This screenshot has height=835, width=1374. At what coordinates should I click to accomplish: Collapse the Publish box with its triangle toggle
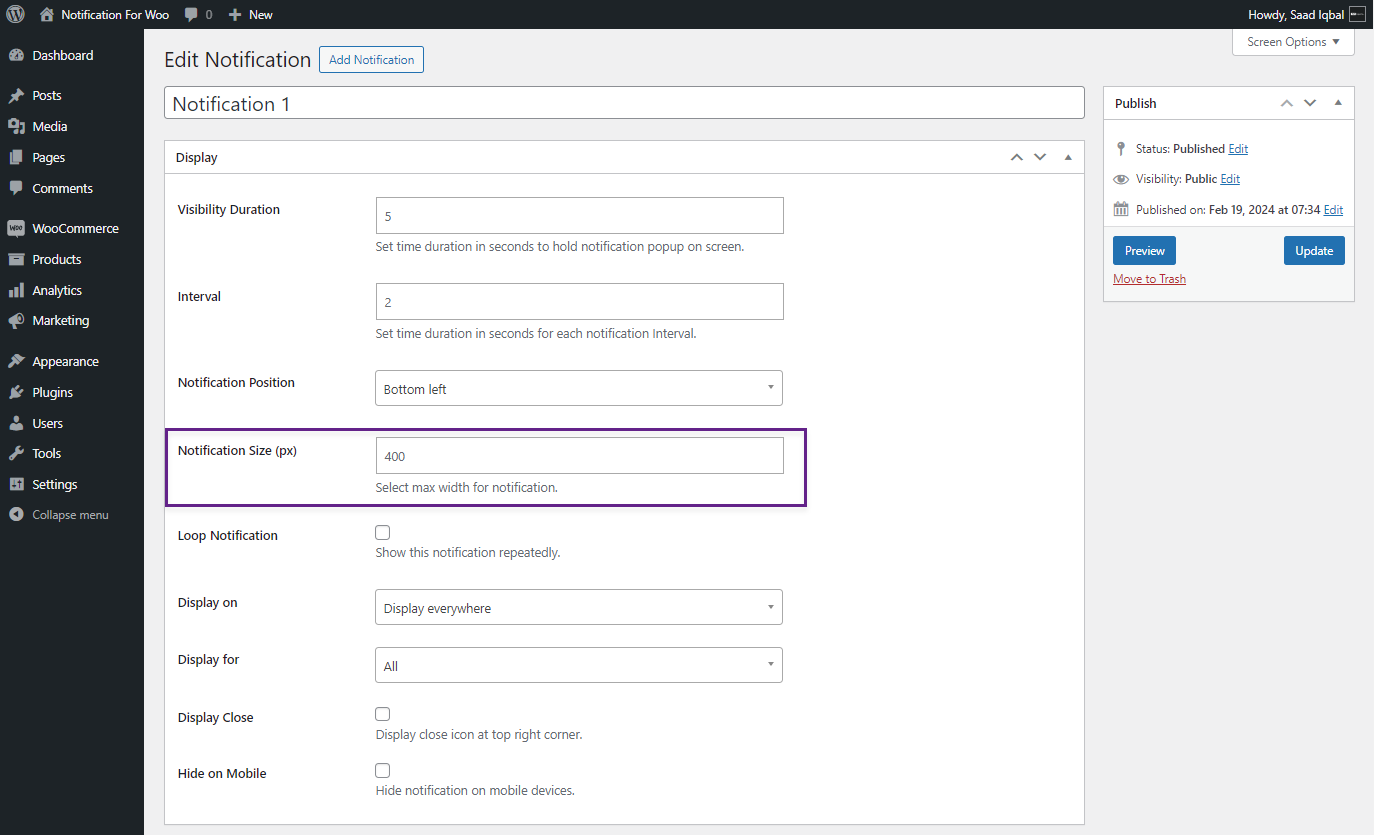pos(1338,103)
